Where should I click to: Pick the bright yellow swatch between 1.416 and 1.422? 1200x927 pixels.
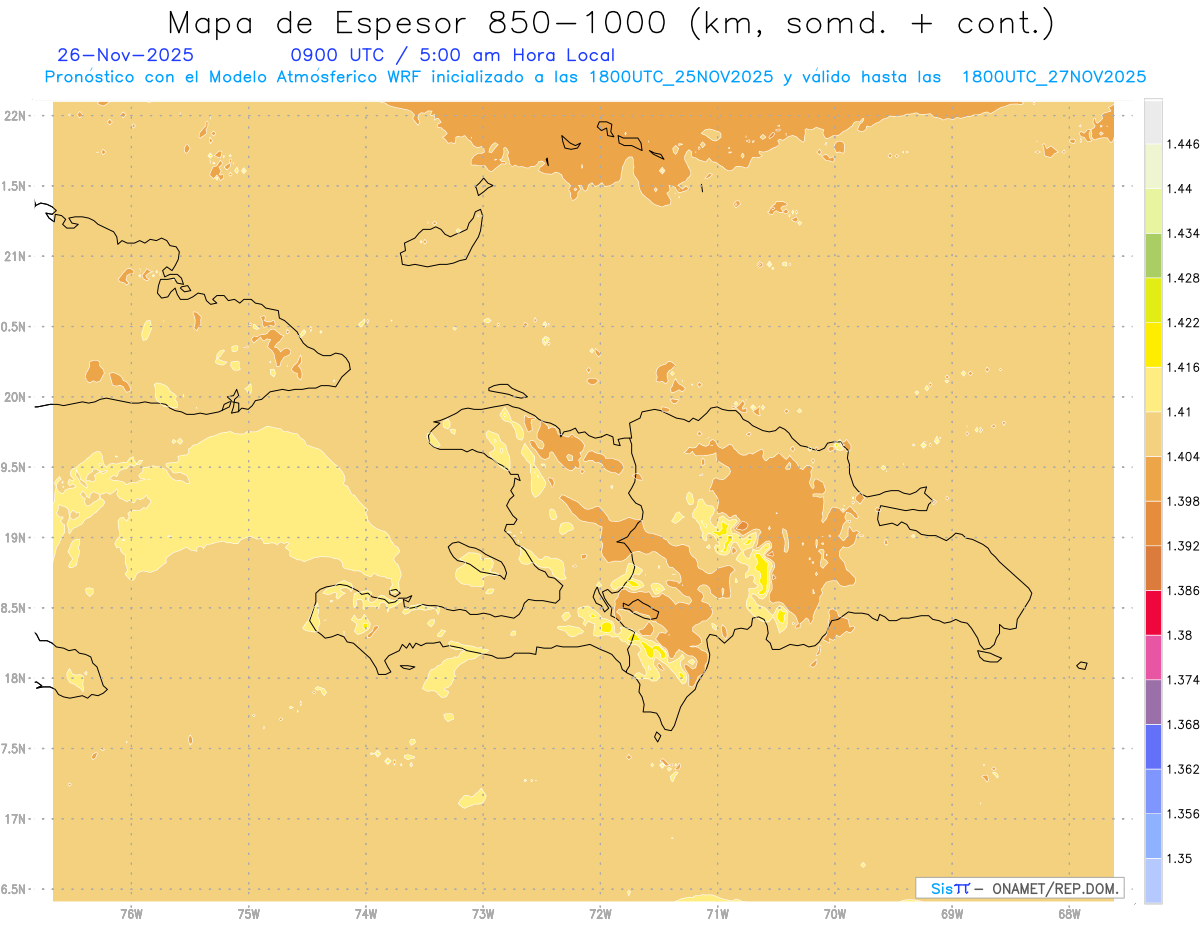click(x=1153, y=345)
